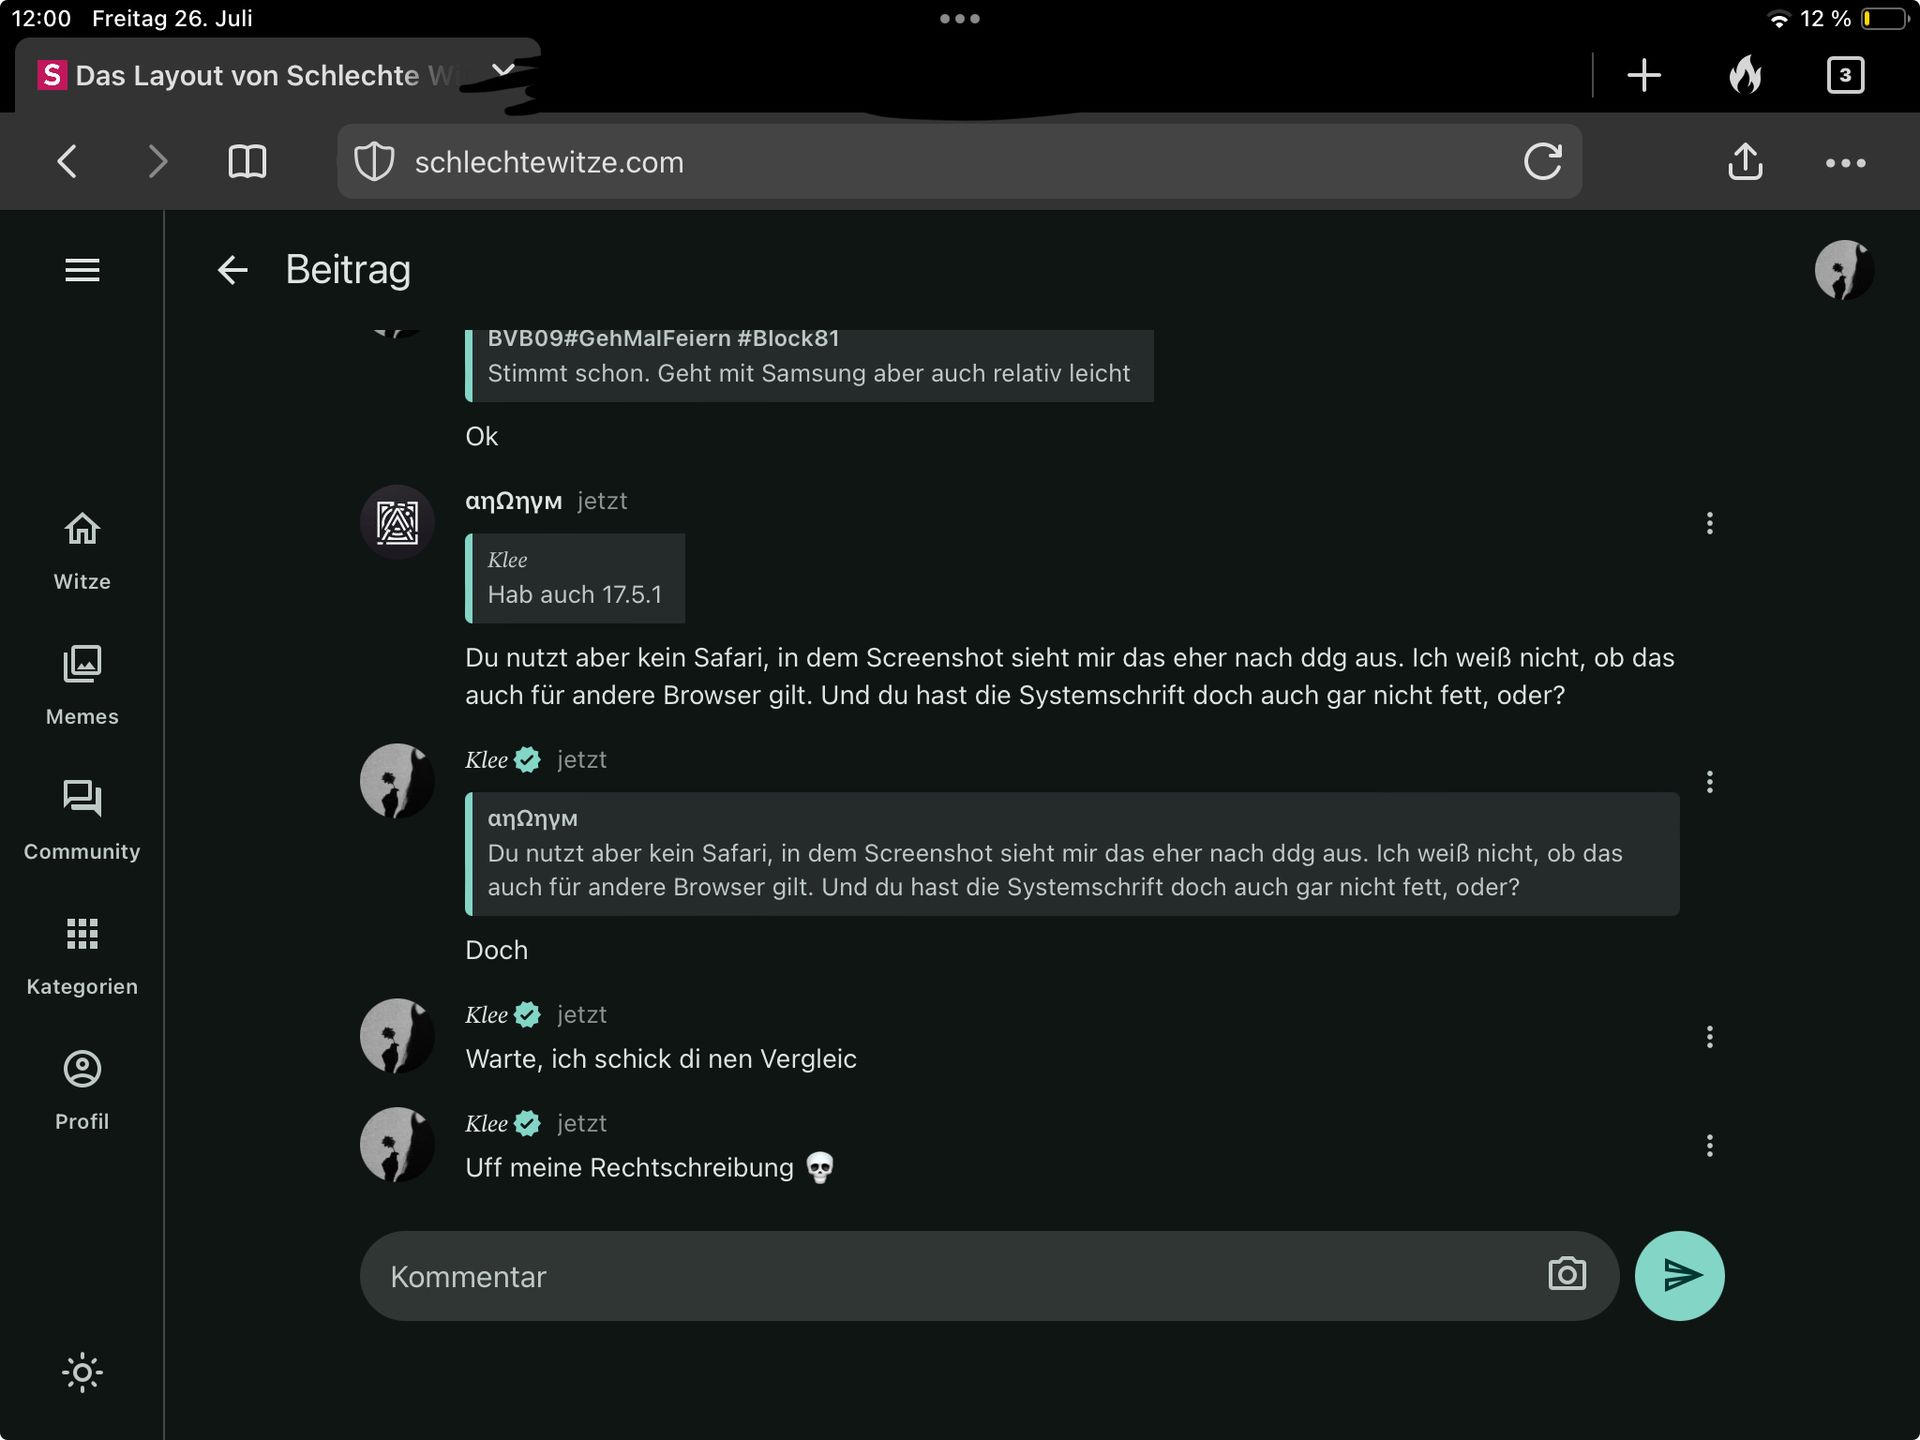Image resolution: width=1920 pixels, height=1440 pixels.
Task: Toggle light/dark theme sun icon
Action: pyautogui.click(x=82, y=1372)
